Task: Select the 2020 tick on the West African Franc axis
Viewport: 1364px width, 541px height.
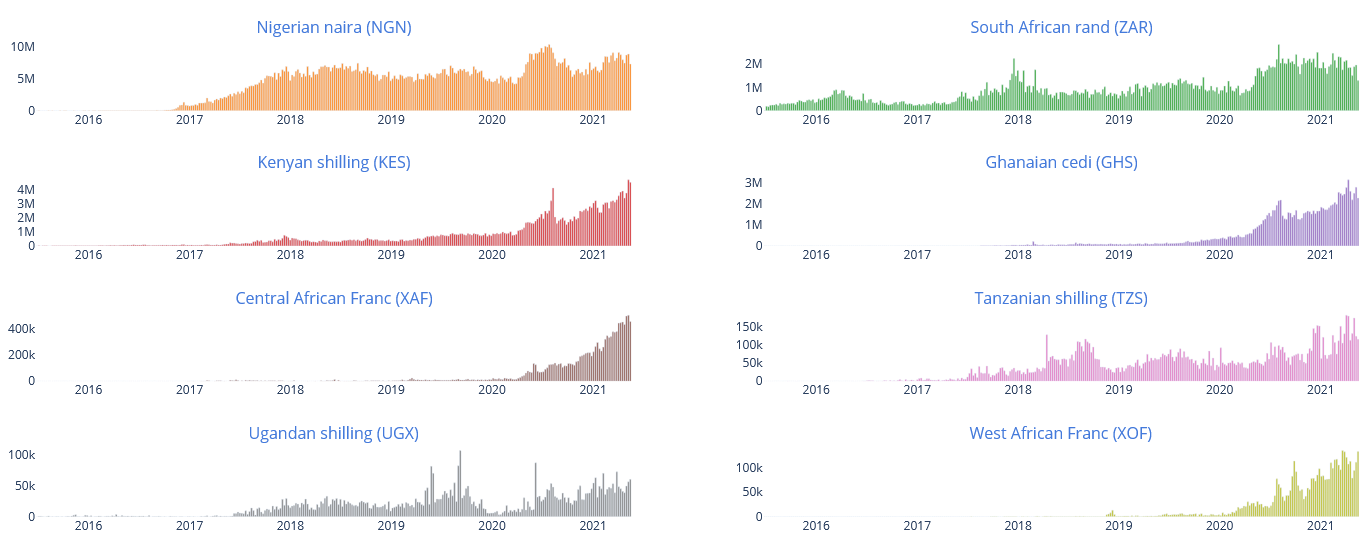Action: pos(1219,525)
